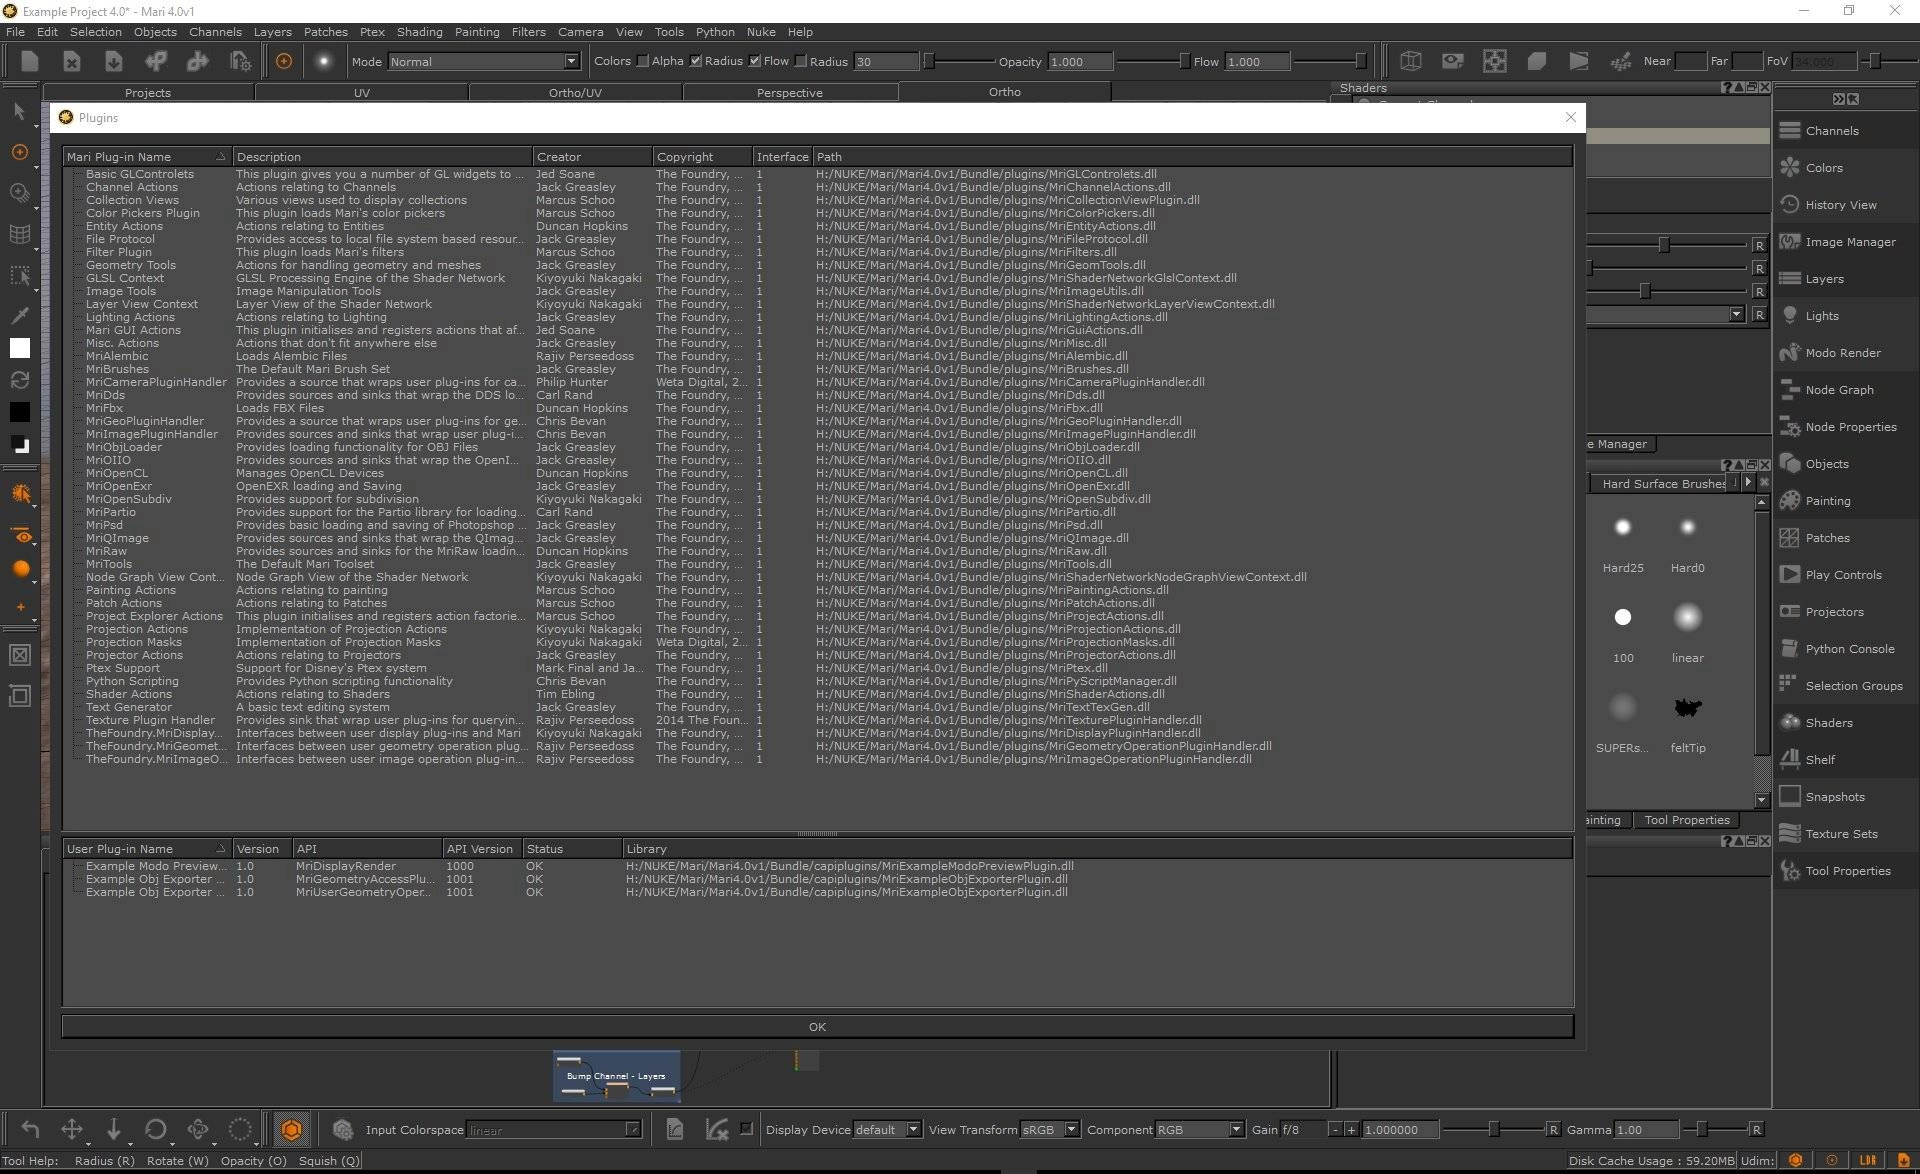This screenshot has height=1174, width=1920.
Task: Sort by User Plug-in Name column header
Action: pos(147,848)
